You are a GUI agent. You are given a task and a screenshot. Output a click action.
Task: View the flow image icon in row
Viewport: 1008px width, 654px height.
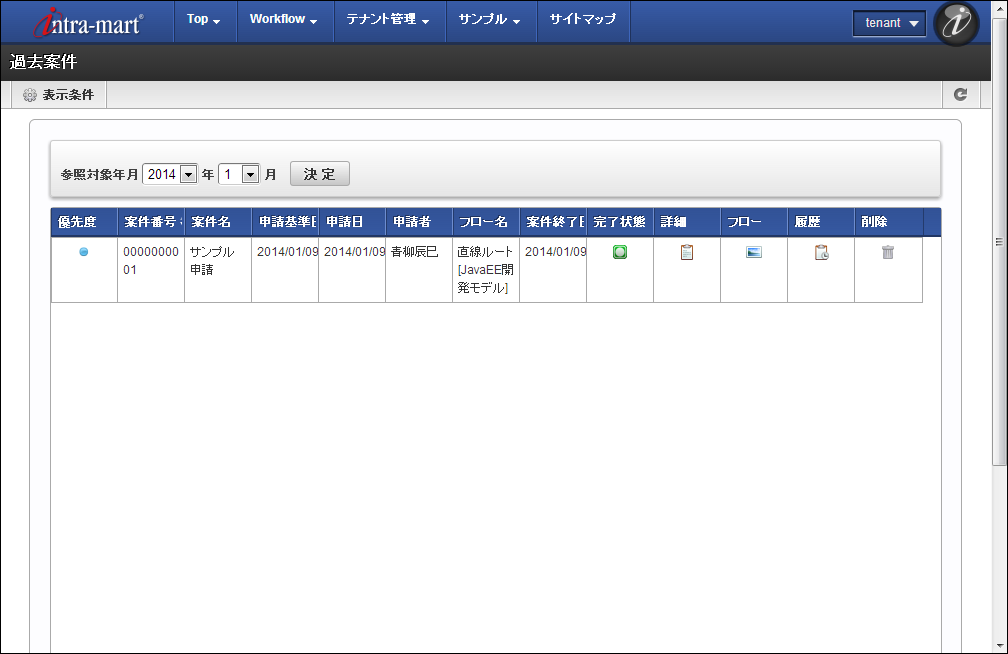(x=754, y=252)
